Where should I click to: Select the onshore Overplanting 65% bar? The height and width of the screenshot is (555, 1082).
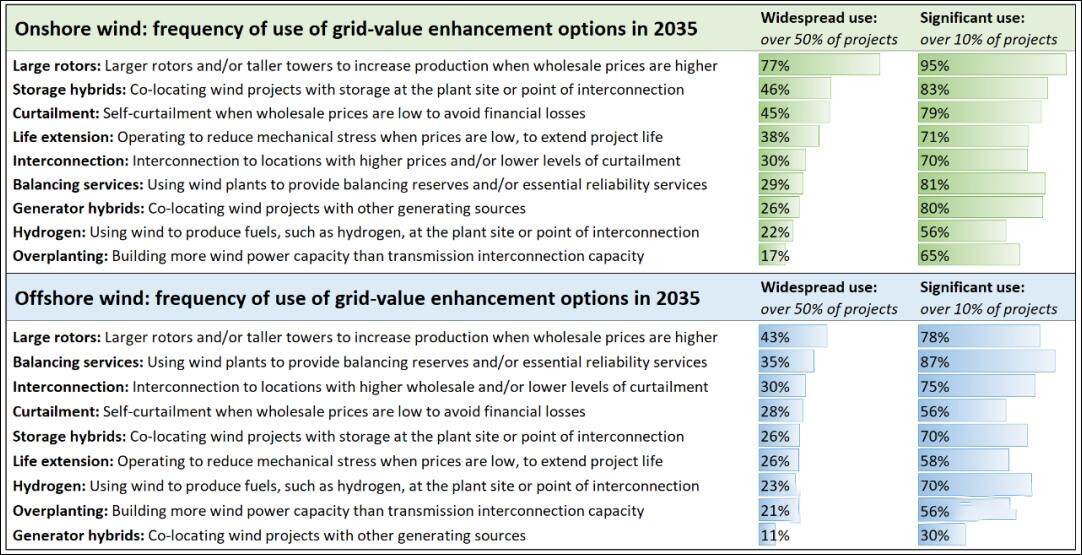coord(969,256)
